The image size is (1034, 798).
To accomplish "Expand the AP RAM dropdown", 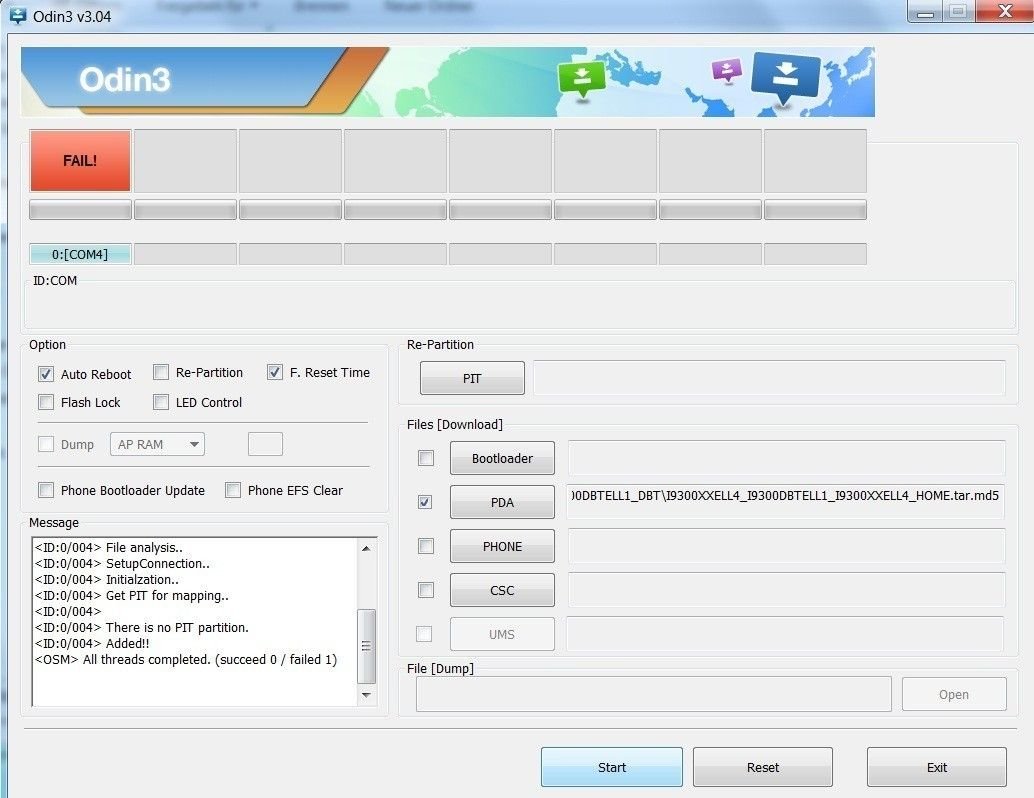I will click(x=157, y=444).
